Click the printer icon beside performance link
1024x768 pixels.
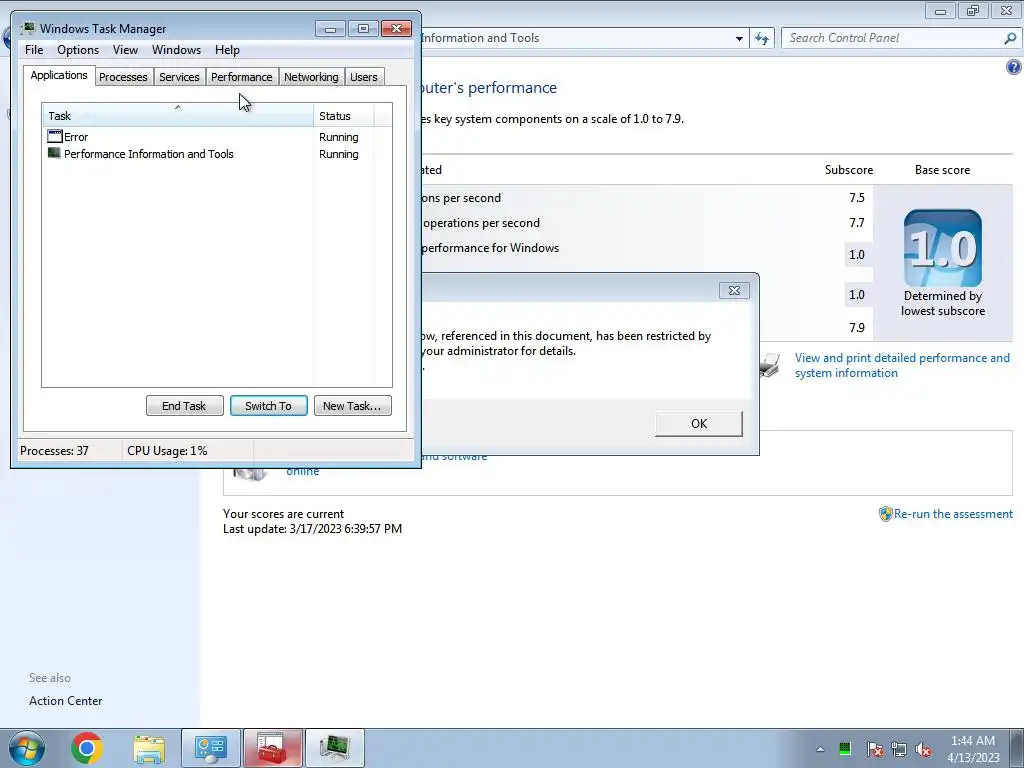click(771, 365)
